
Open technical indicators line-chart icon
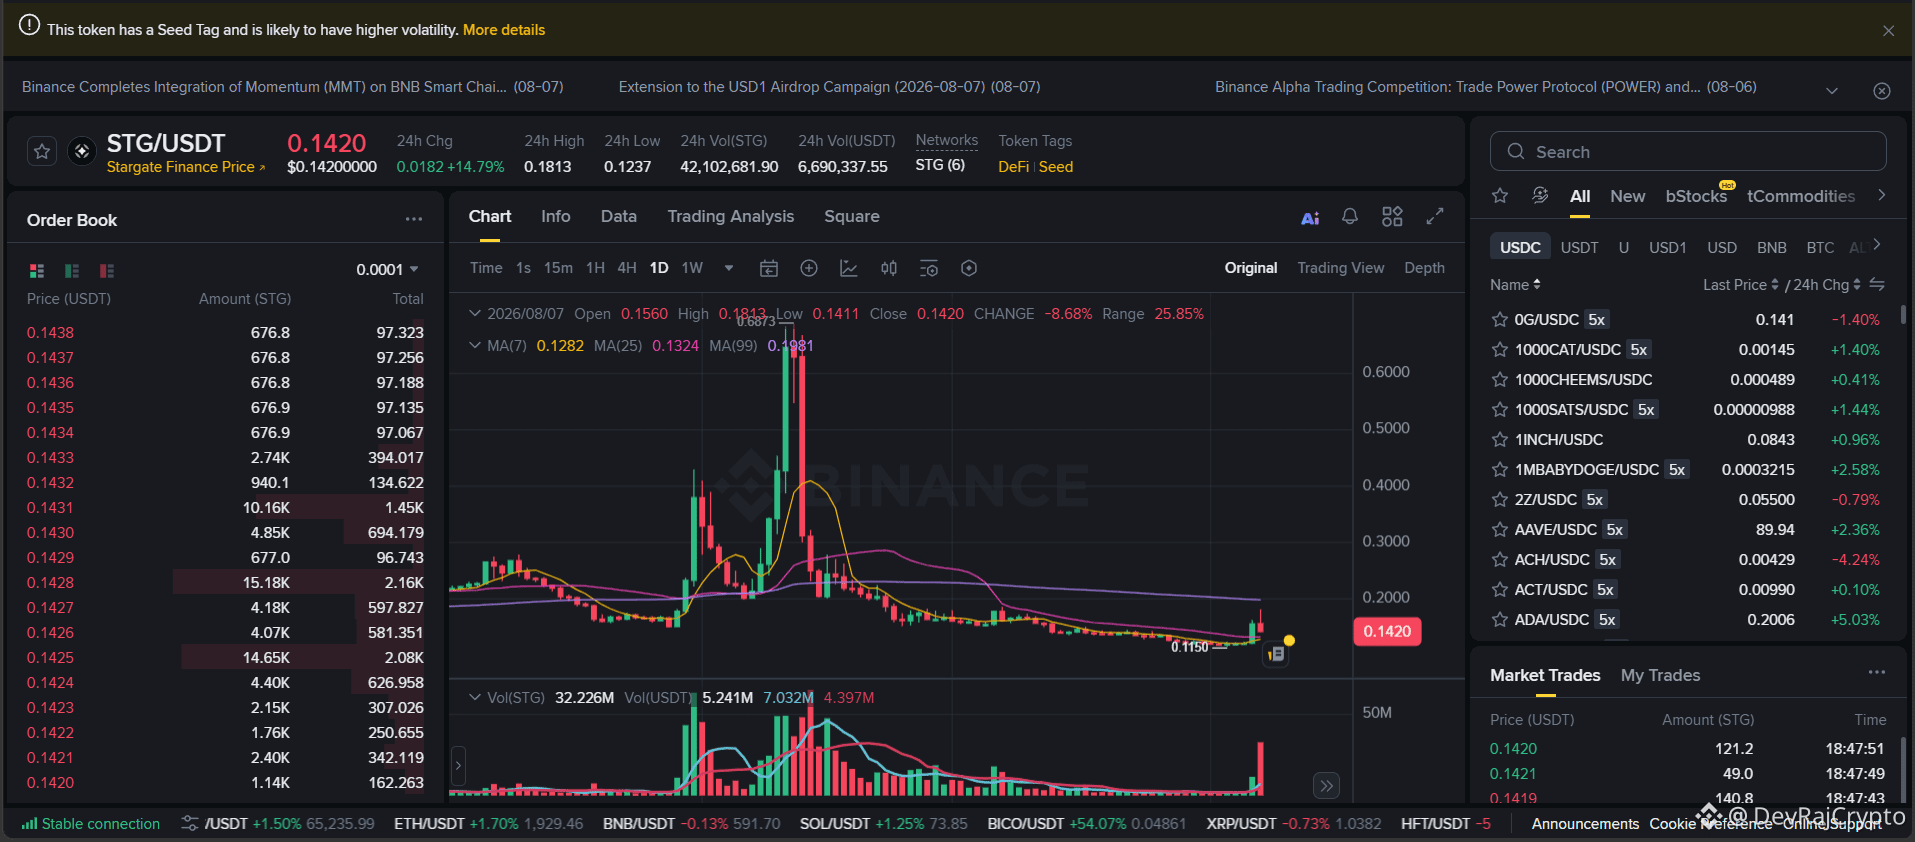(849, 268)
